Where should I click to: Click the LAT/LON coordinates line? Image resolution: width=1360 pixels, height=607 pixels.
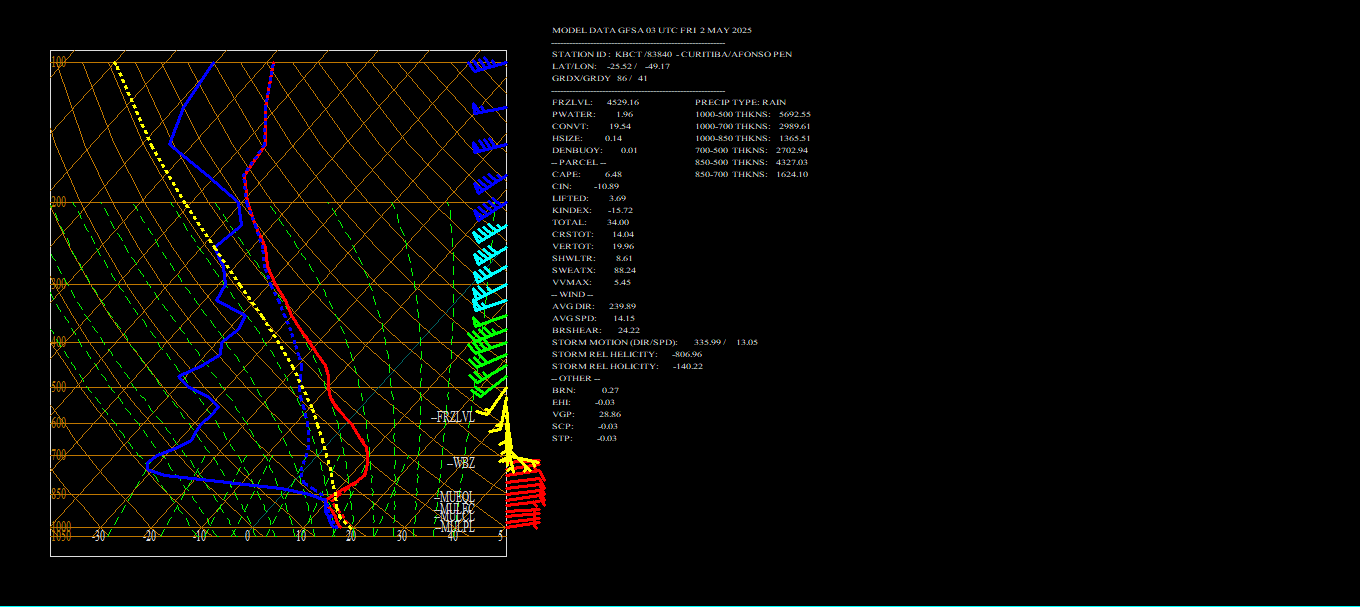611,66
